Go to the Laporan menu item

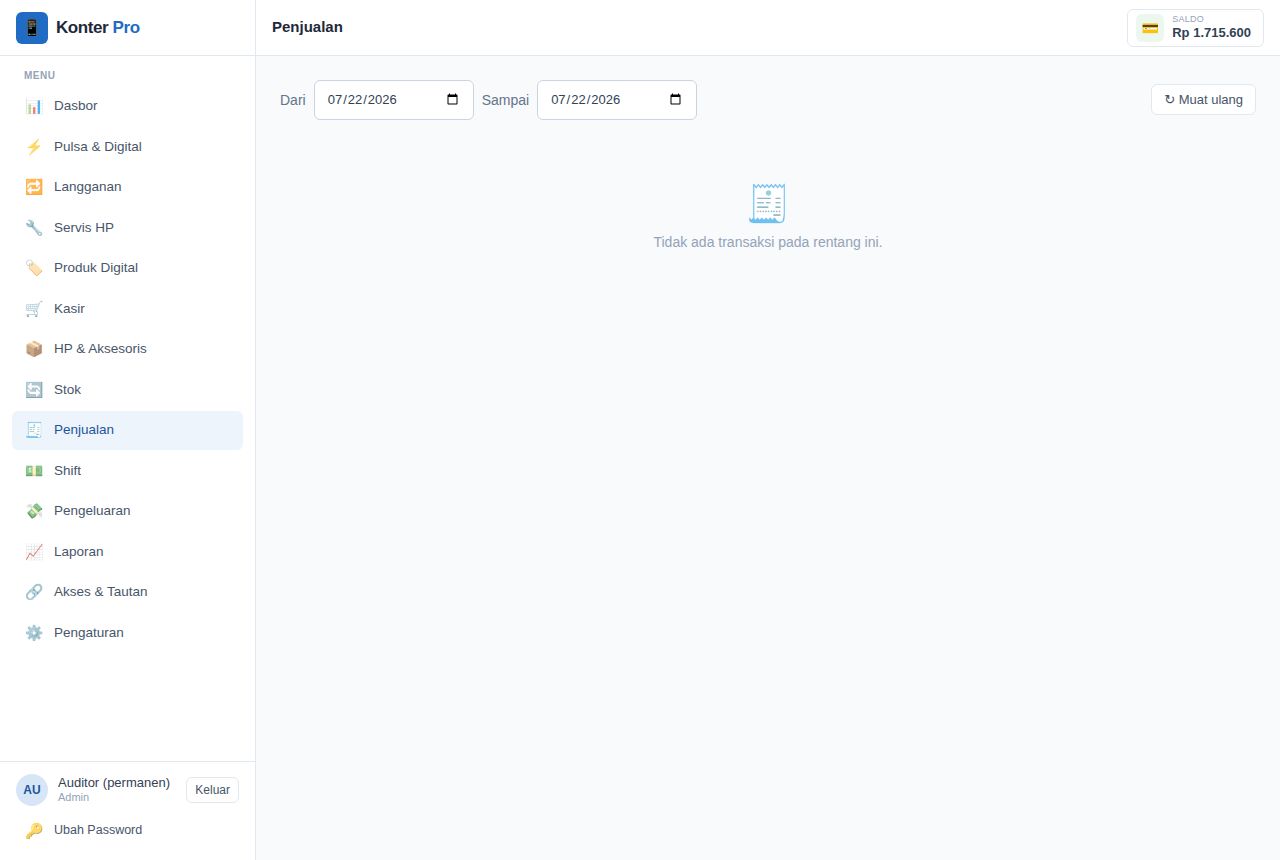[x=128, y=552]
